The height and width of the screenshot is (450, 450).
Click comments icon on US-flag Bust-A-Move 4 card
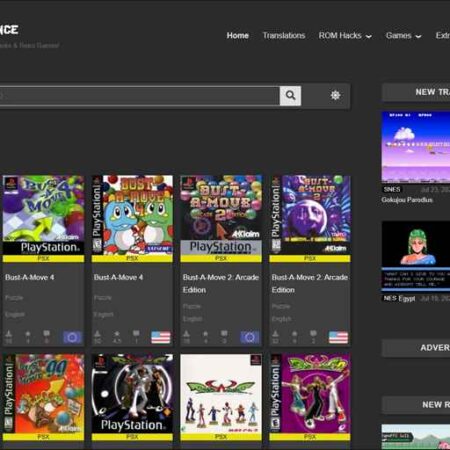[x=136, y=333]
